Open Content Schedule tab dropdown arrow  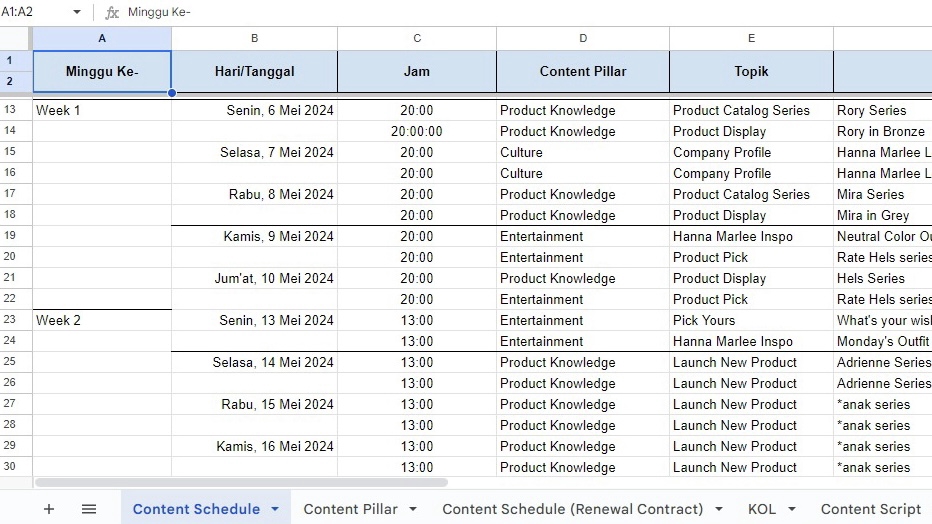click(x=275, y=509)
